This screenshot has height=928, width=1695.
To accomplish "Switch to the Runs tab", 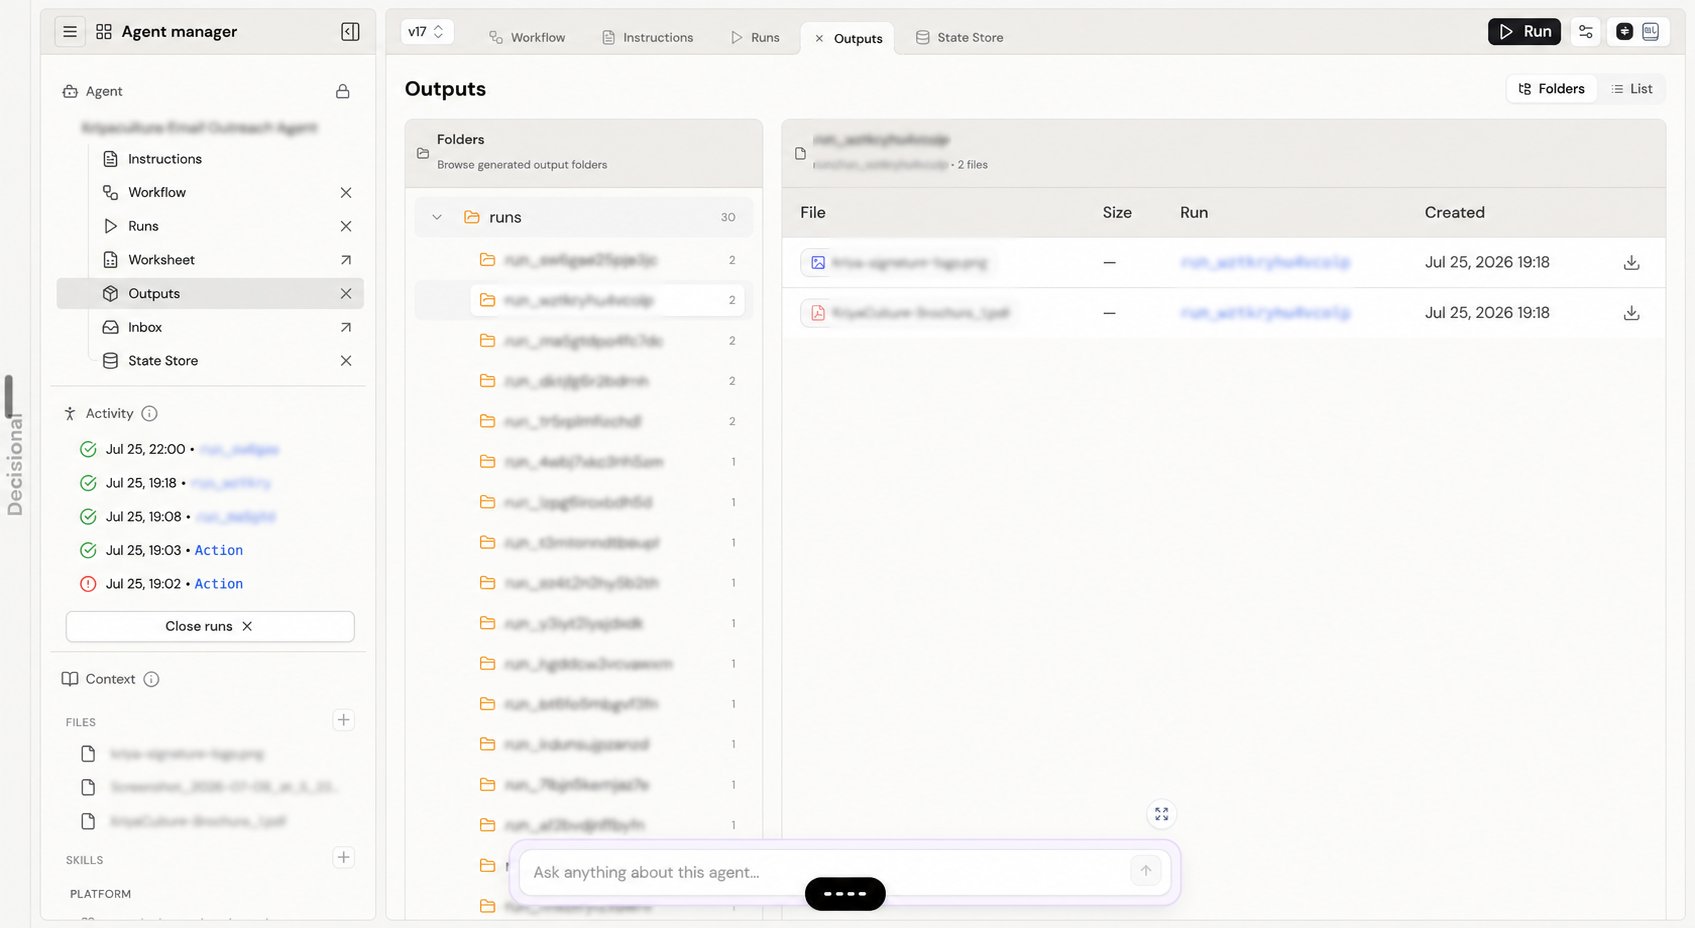I will click(755, 38).
